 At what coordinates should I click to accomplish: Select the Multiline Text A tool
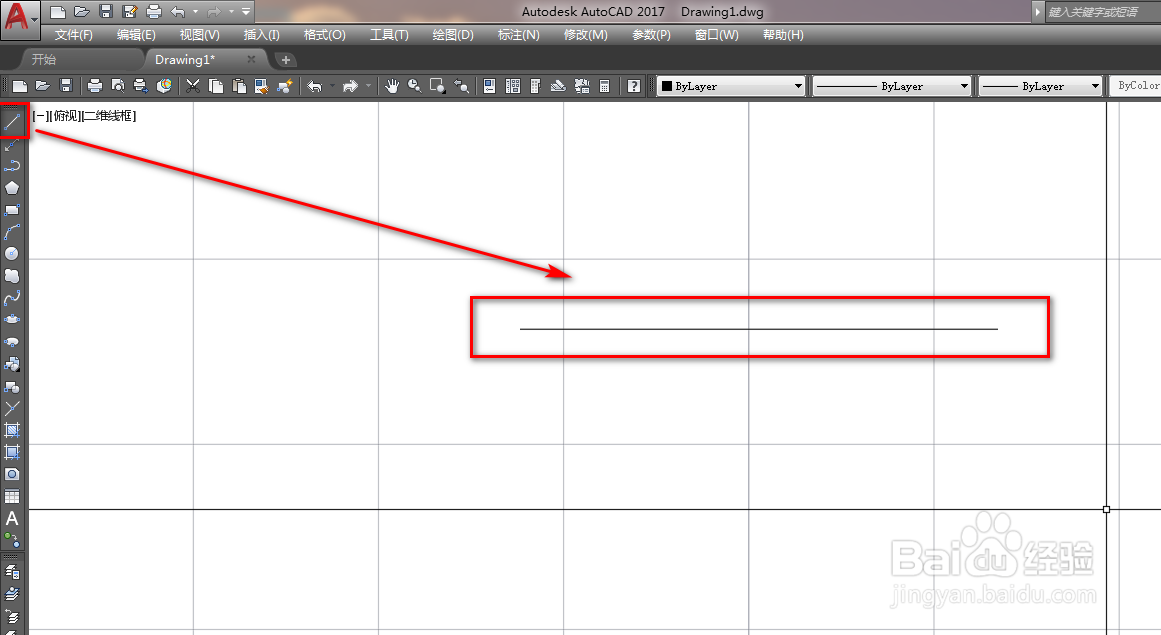coord(12,519)
